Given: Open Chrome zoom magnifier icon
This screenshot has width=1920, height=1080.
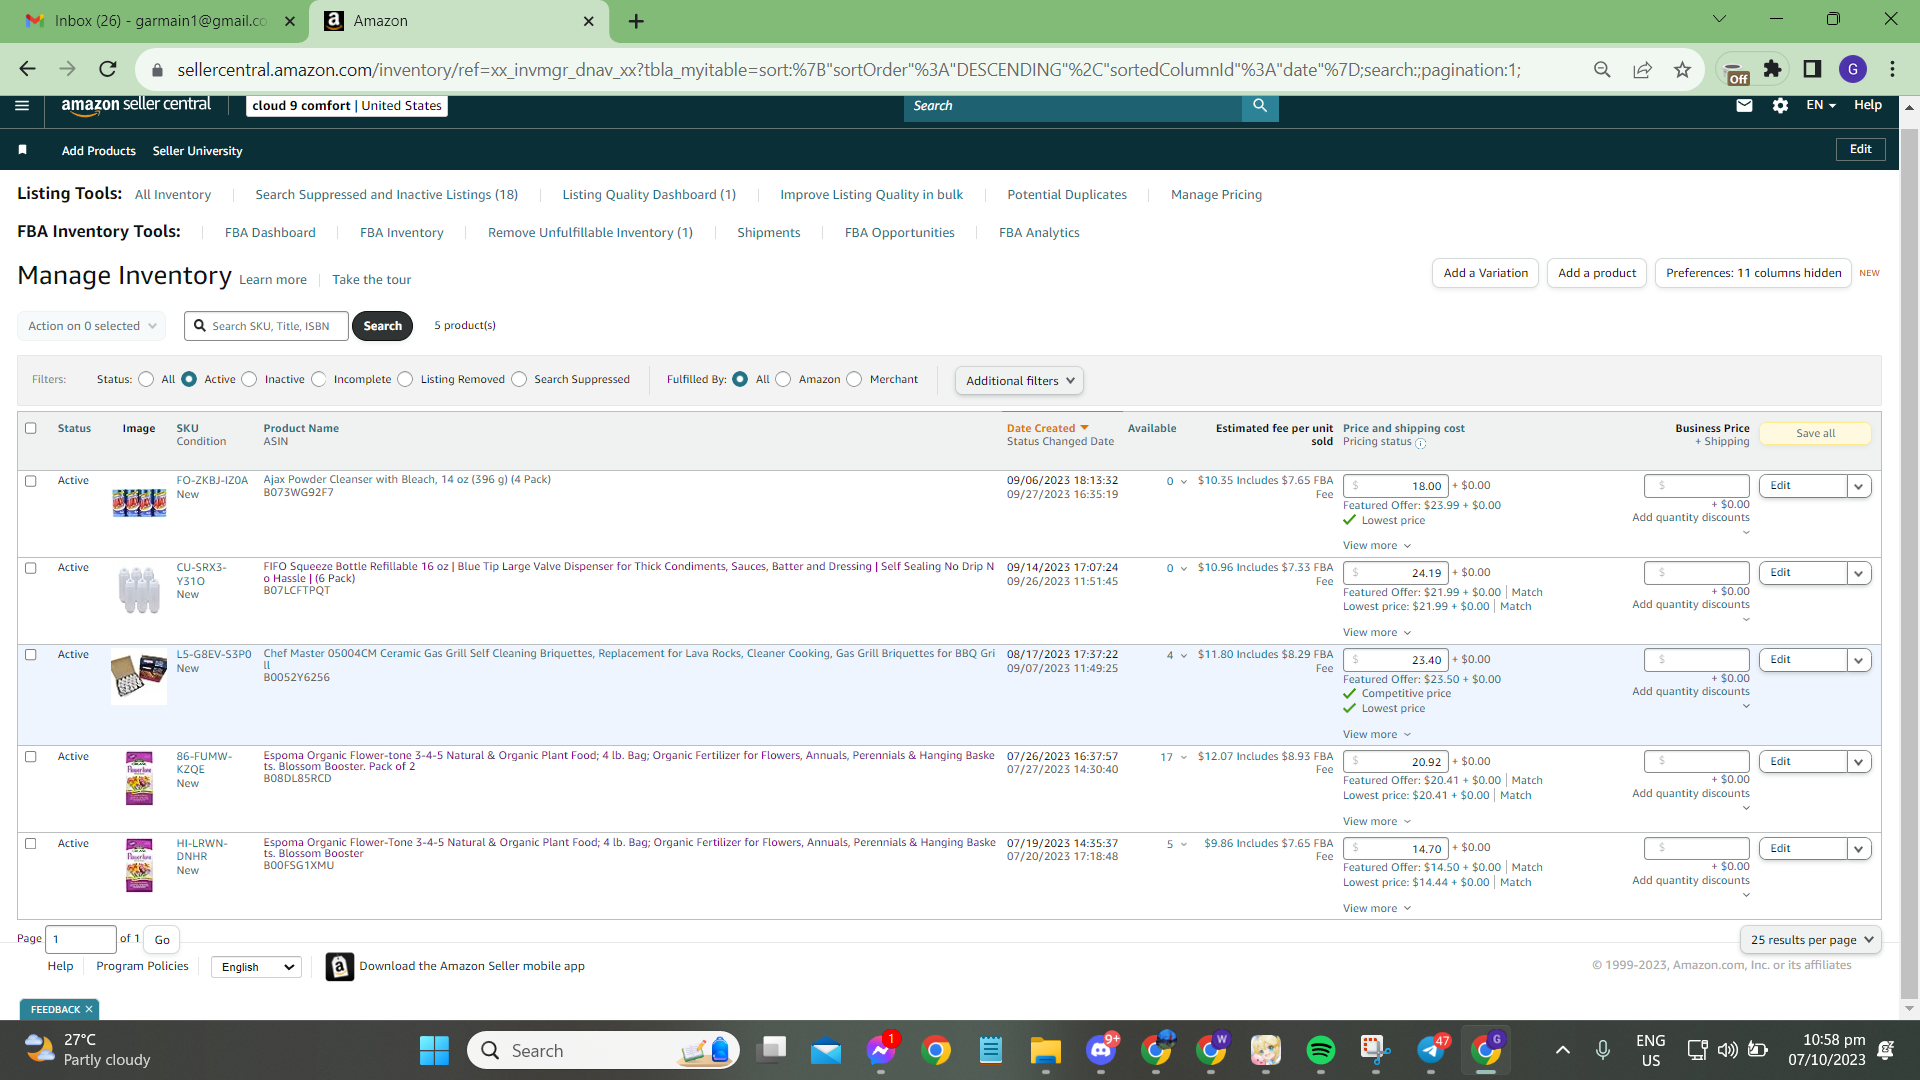Looking at the screenshot, I should click(x=1602, y=69).
